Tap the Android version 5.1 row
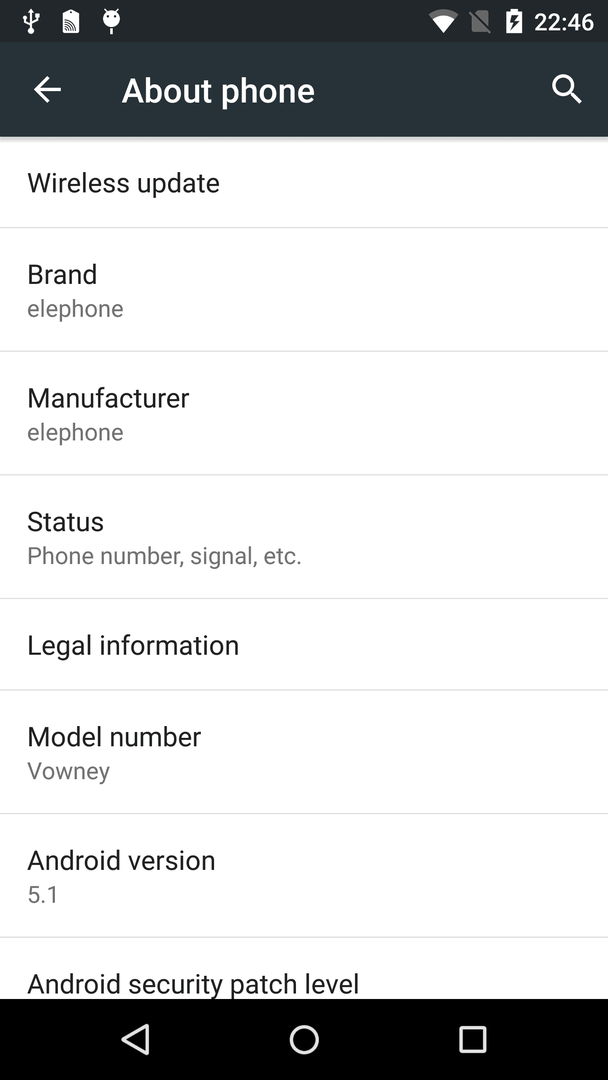The image size is (608, 1080). [304, 875]
